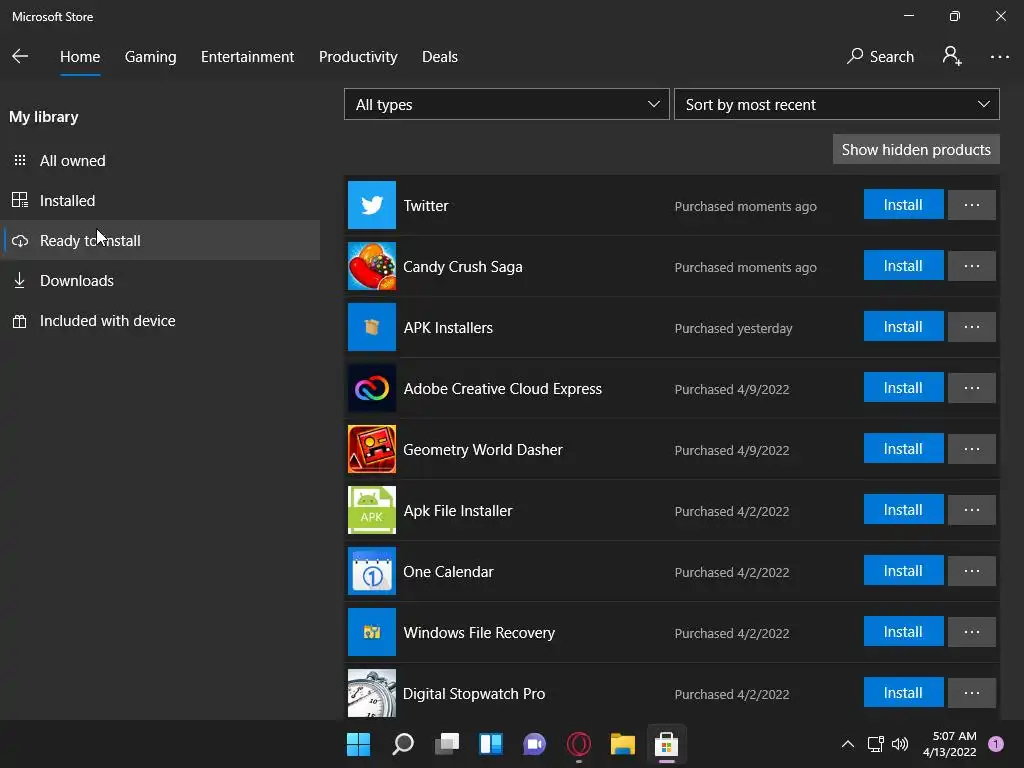Click the Apk File Installer icon
This screenshot has width=1024, height=768.
[x=372, y=510]
